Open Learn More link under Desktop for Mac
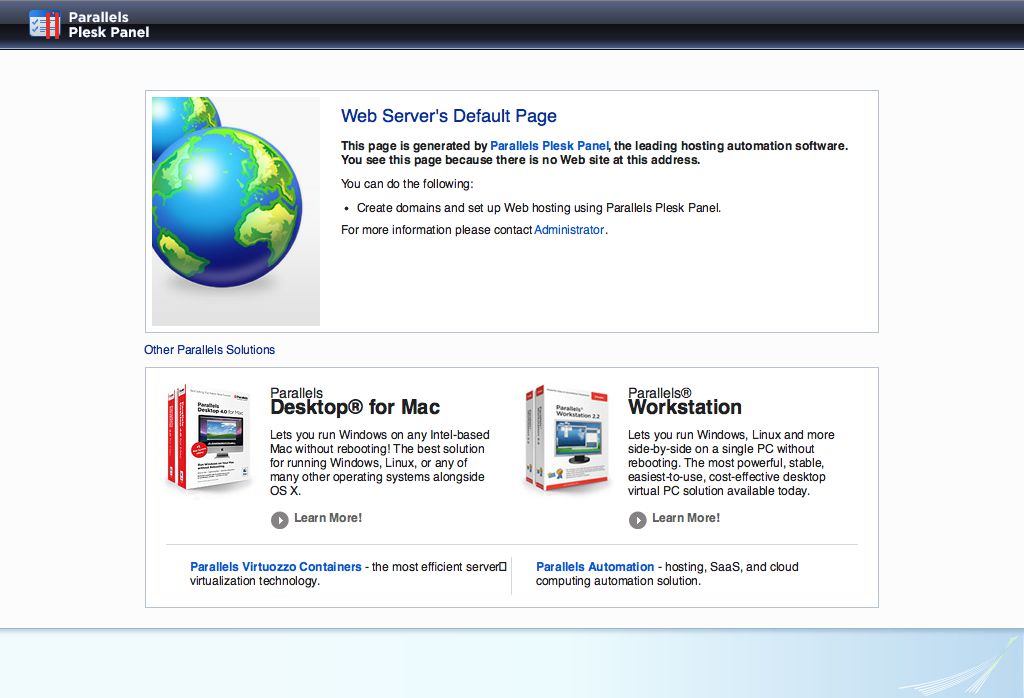The height and width of the screenshot is (698, 1024). (x=328, y=518)
